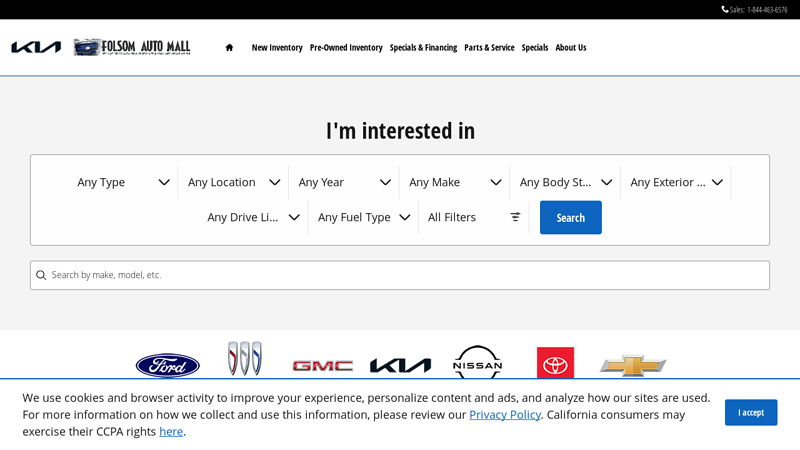800x450 pixels.
Task: Go to home via house icon
Action: click(229, 47)
